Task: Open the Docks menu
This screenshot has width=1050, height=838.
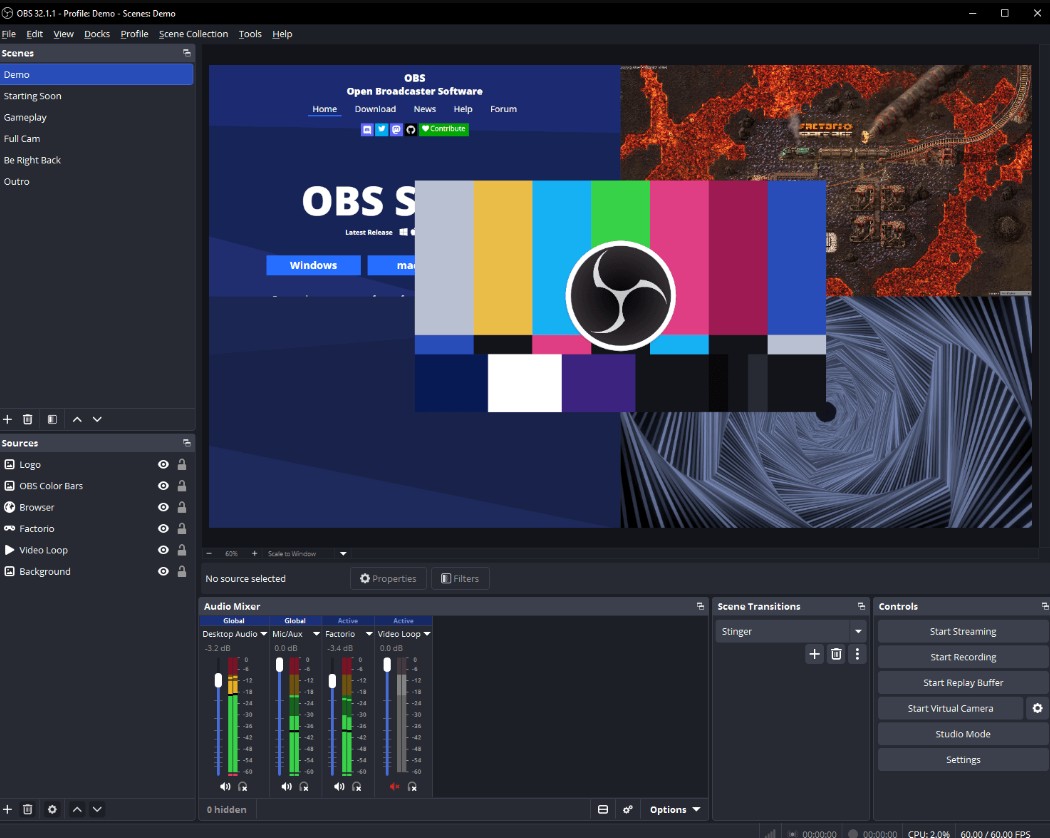Action: click(x=96, y=33)
